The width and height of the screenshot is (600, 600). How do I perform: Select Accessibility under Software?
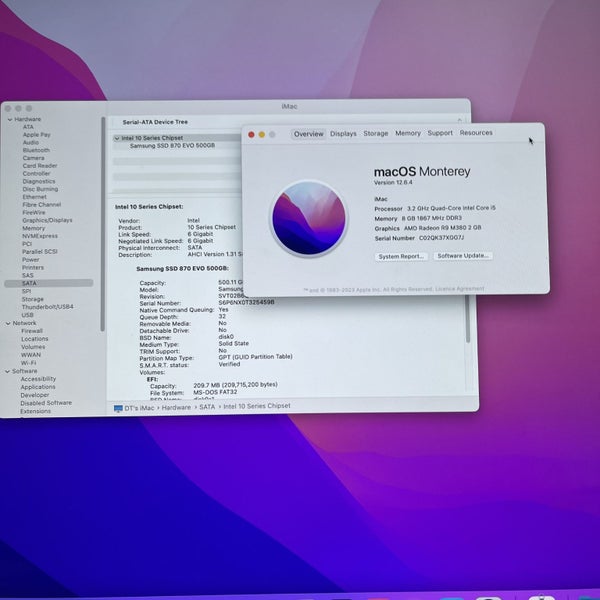38,379
